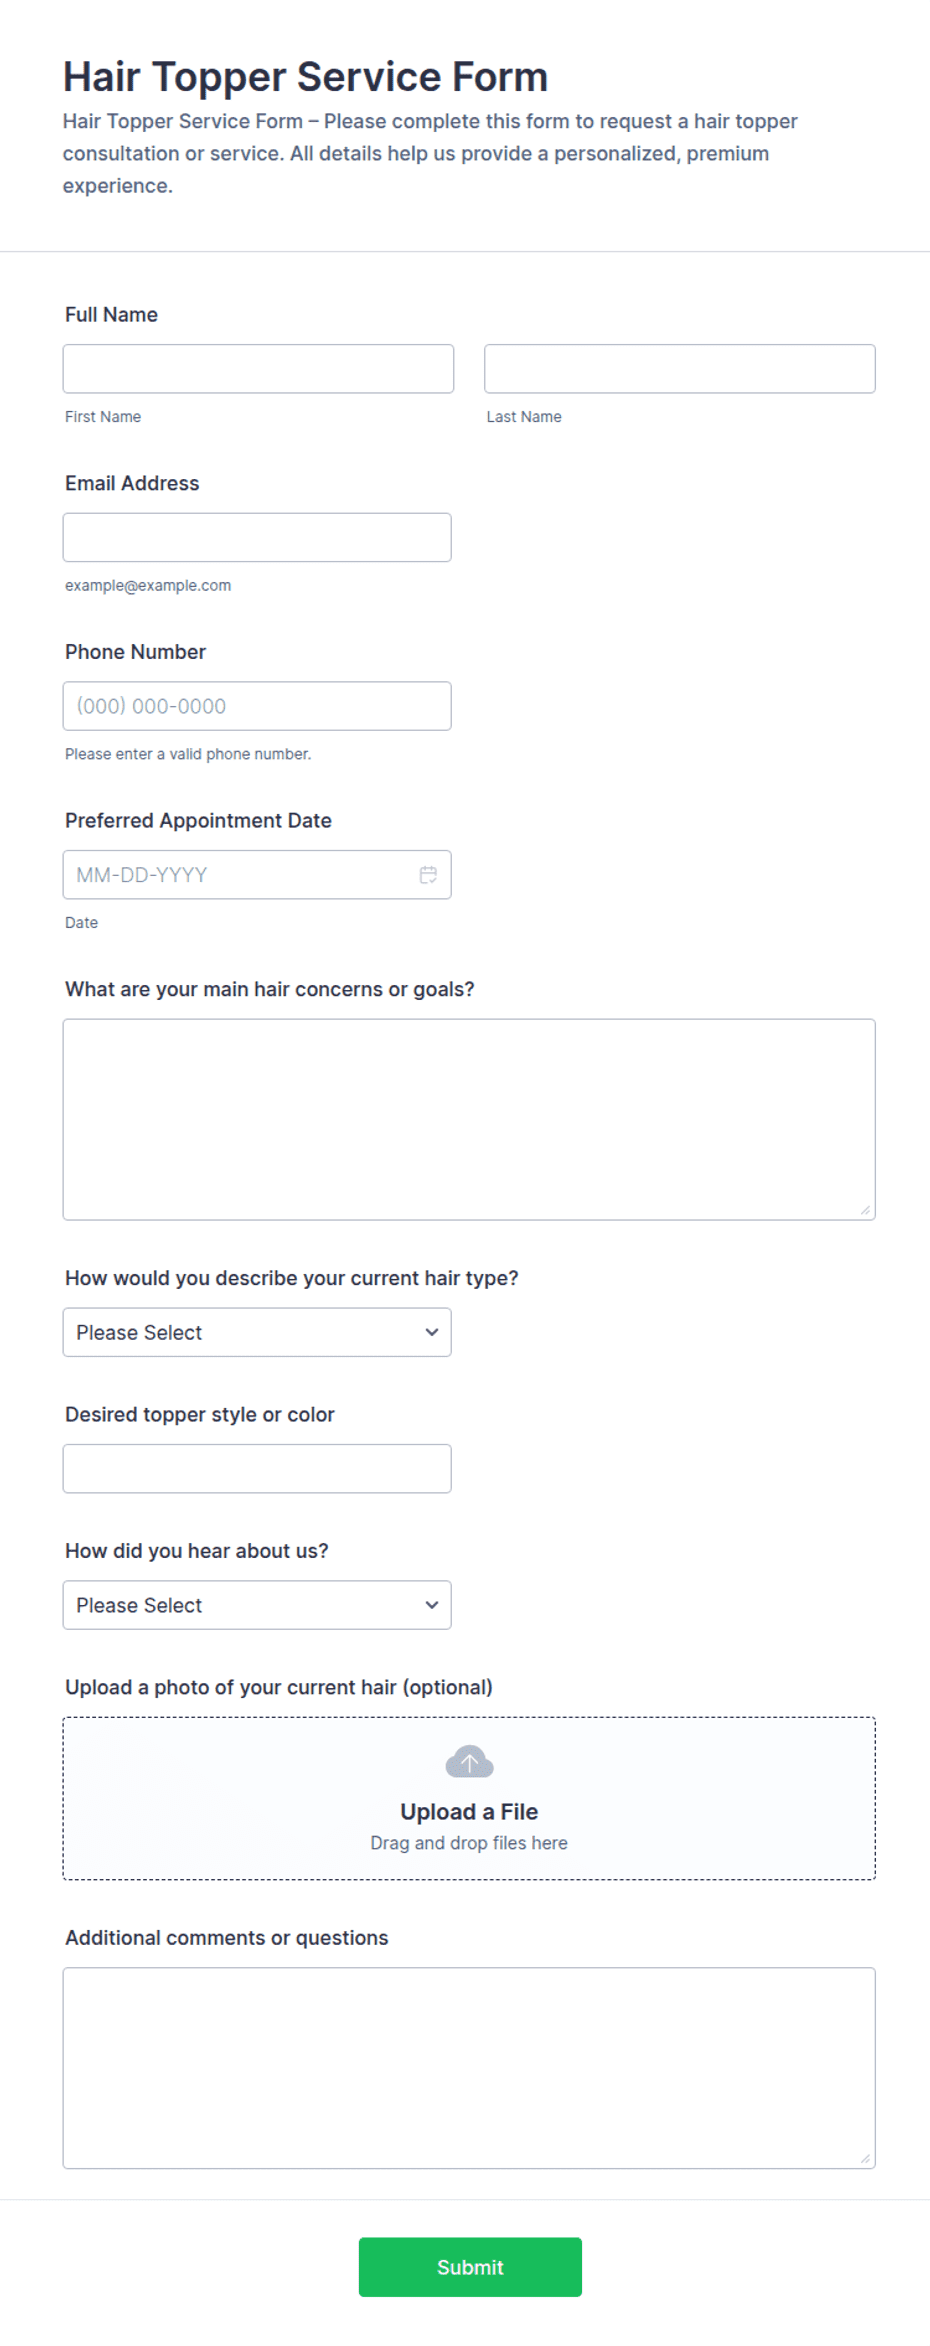Screen dimensions: 930x2346
Task: Focus the desired topper style or color field
Action: click(x=257, y=1469)
